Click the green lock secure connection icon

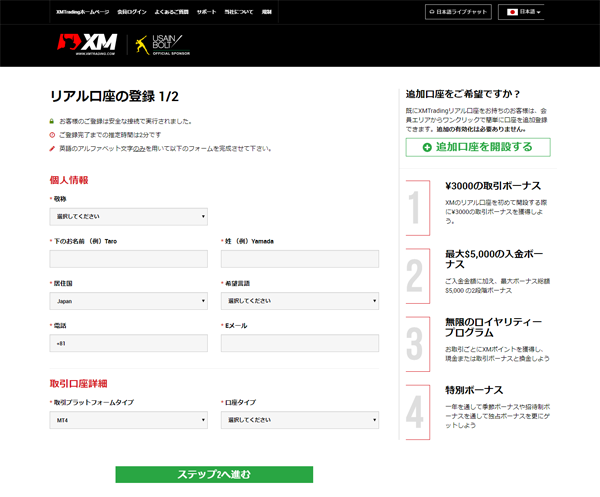coord(52,120)
